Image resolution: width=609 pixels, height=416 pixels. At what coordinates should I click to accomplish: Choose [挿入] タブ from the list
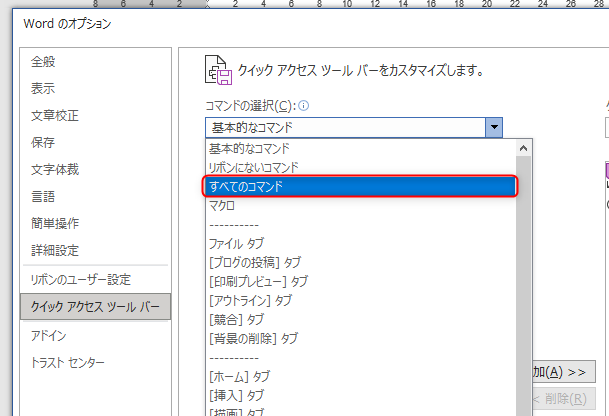360,395
